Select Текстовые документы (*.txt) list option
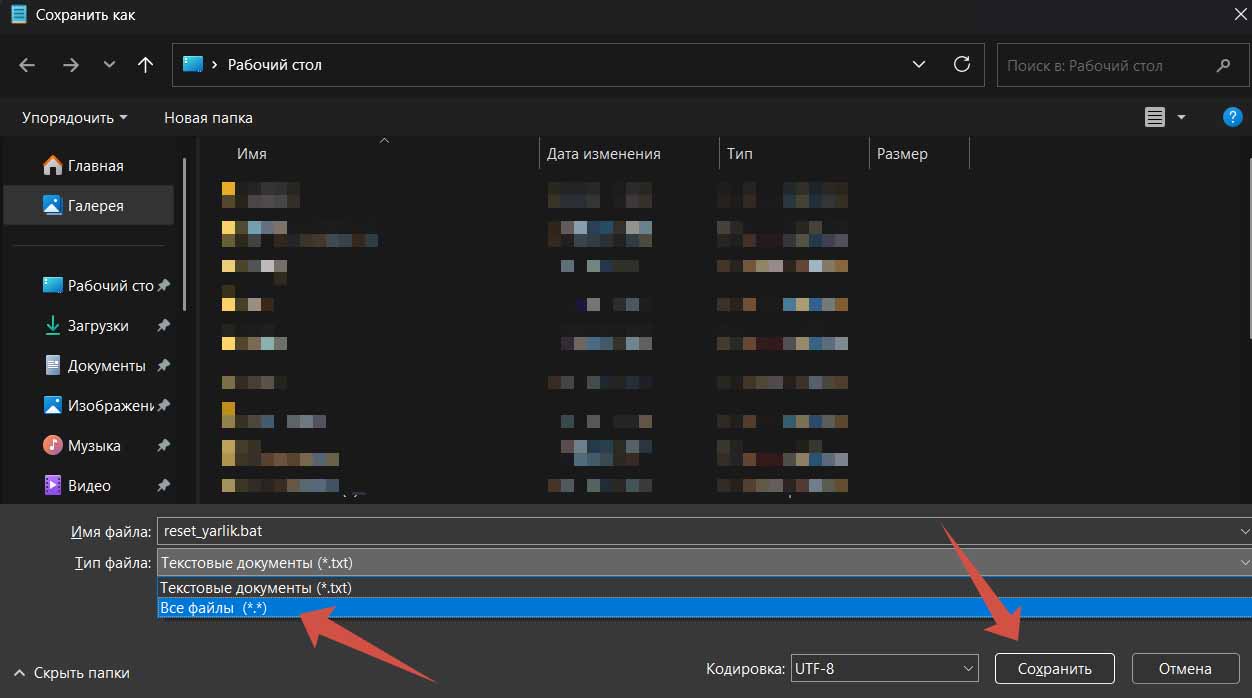1252x698 pixels. click(x=256, y=588)
